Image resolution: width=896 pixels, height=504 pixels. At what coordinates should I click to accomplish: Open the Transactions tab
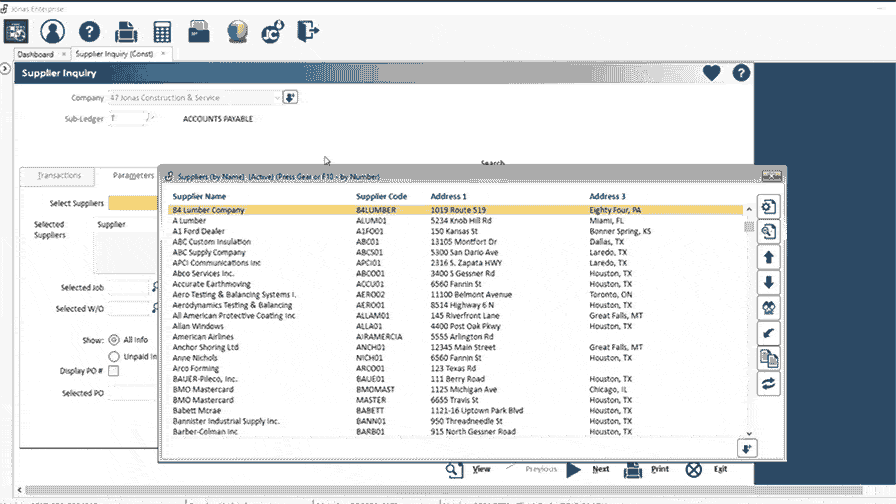point(59,175)
